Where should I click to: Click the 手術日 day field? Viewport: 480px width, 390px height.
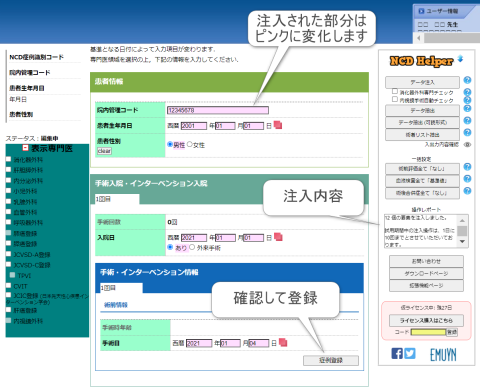pyautogui.click(x=258, y=343)
